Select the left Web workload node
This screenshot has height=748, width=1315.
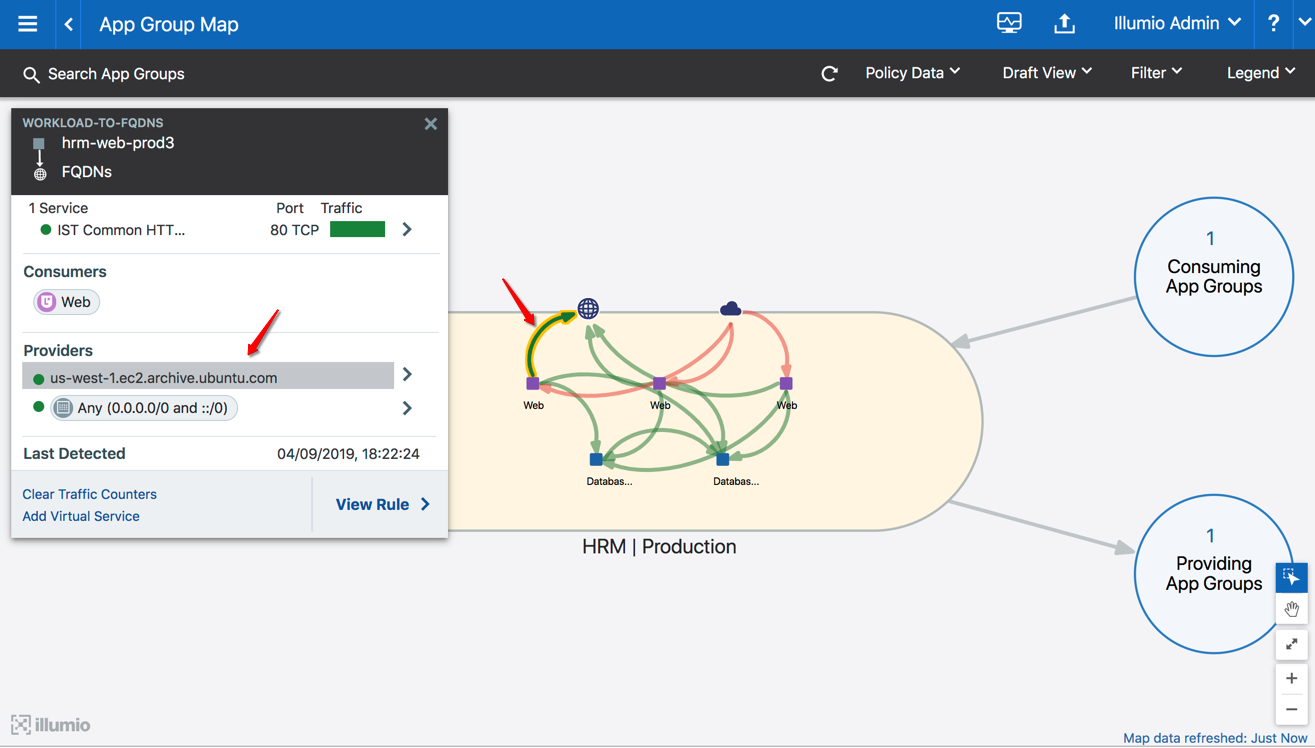pyautogui.click(x=533, y=384)
